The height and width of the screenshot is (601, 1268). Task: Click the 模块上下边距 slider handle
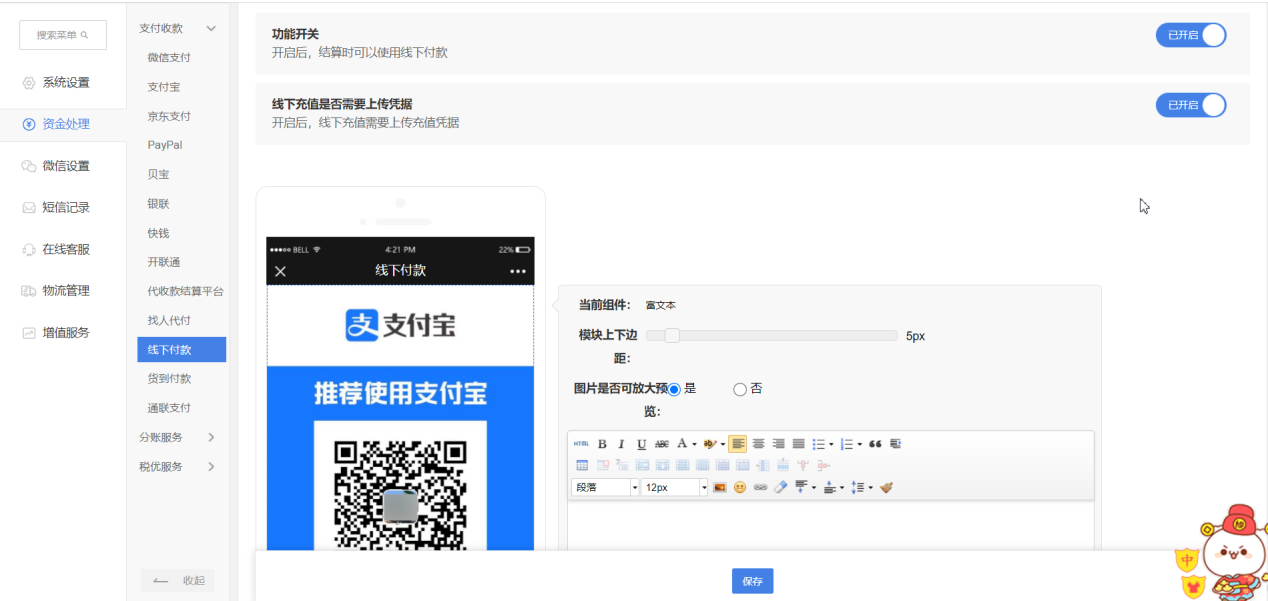click(x=672, y=336)
